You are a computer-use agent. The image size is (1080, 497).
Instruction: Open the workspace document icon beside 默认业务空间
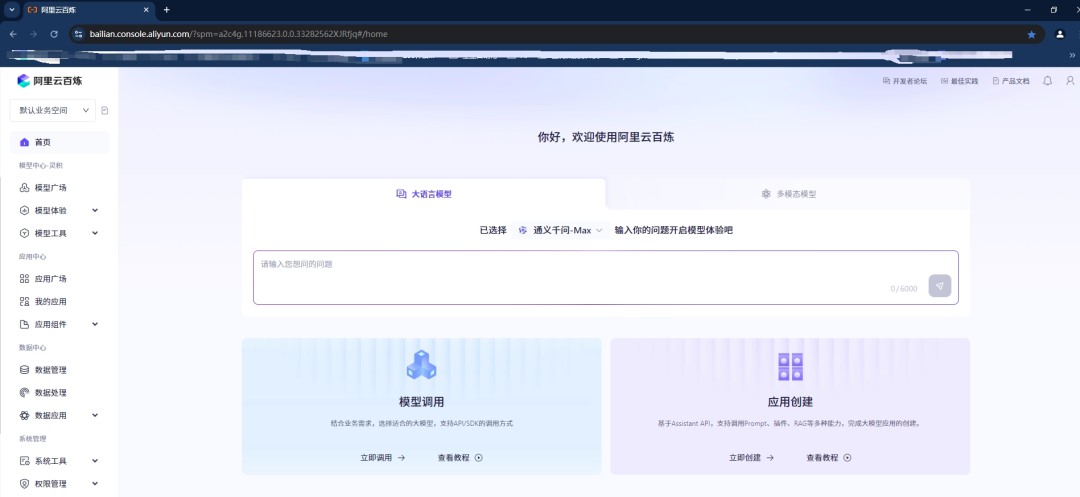(x=105, y=110)
